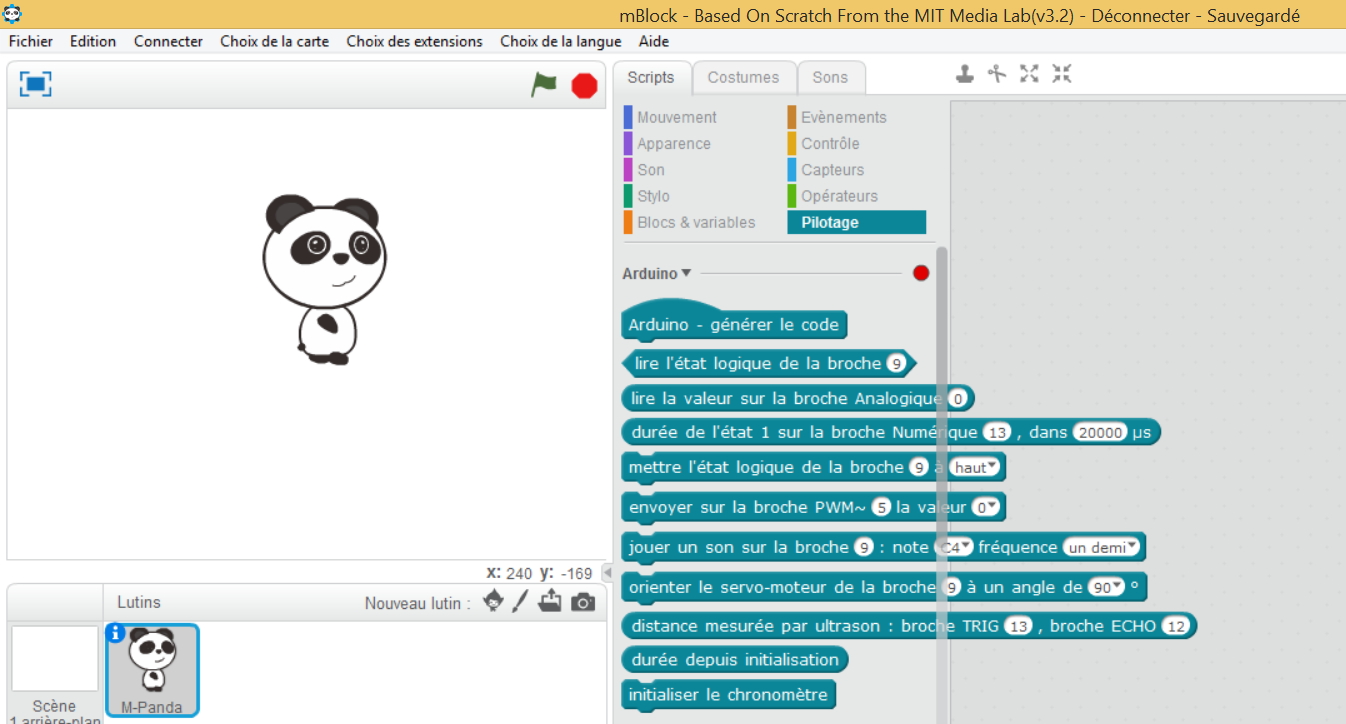
Task: Paint a new sprite with brush icon
Action: (520, 602)
